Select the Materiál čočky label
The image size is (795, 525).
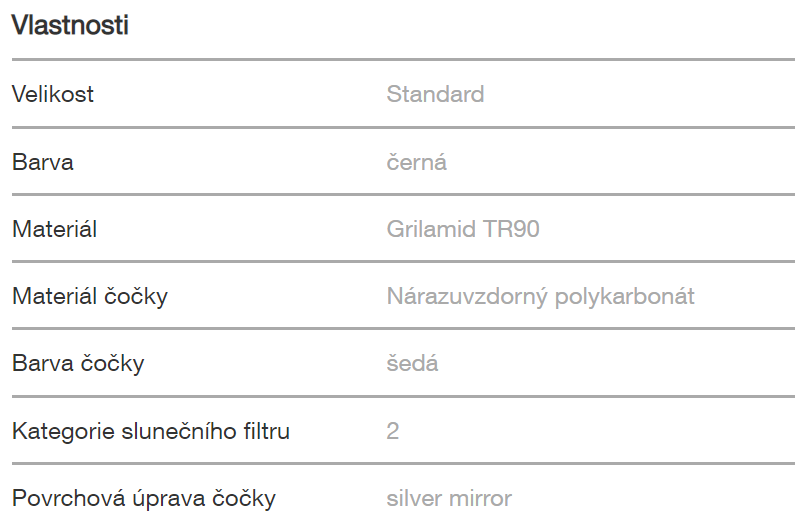coord(90,296)
